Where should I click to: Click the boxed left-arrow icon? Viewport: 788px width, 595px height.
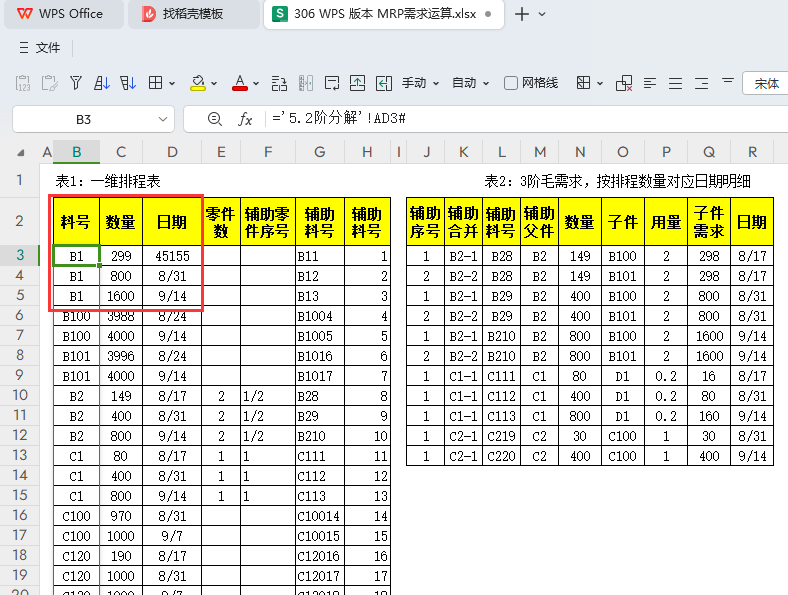coord(383,83)
